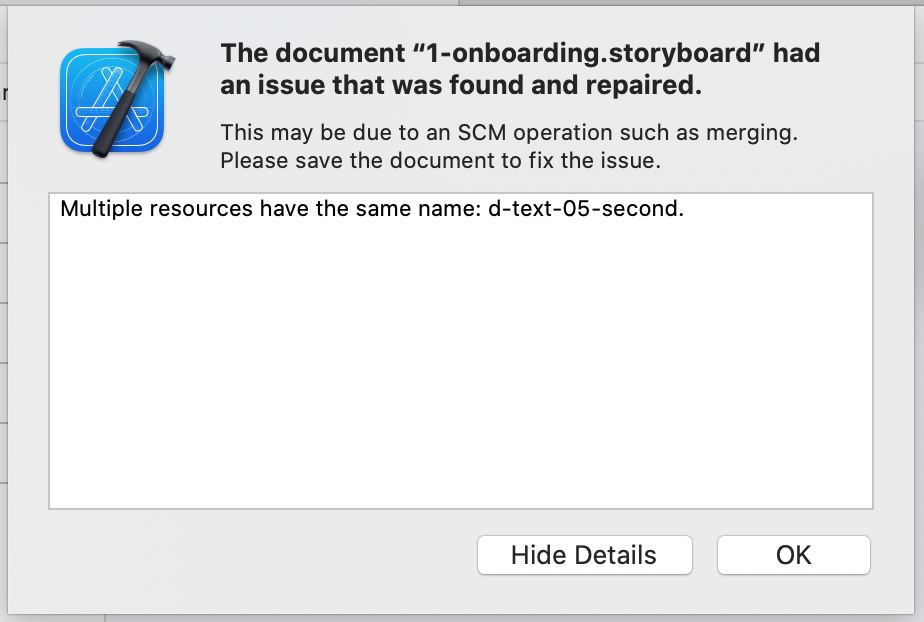This screenshot has width=924, height=622.
Task: Click inside the details text box
Action: [461, 350]
